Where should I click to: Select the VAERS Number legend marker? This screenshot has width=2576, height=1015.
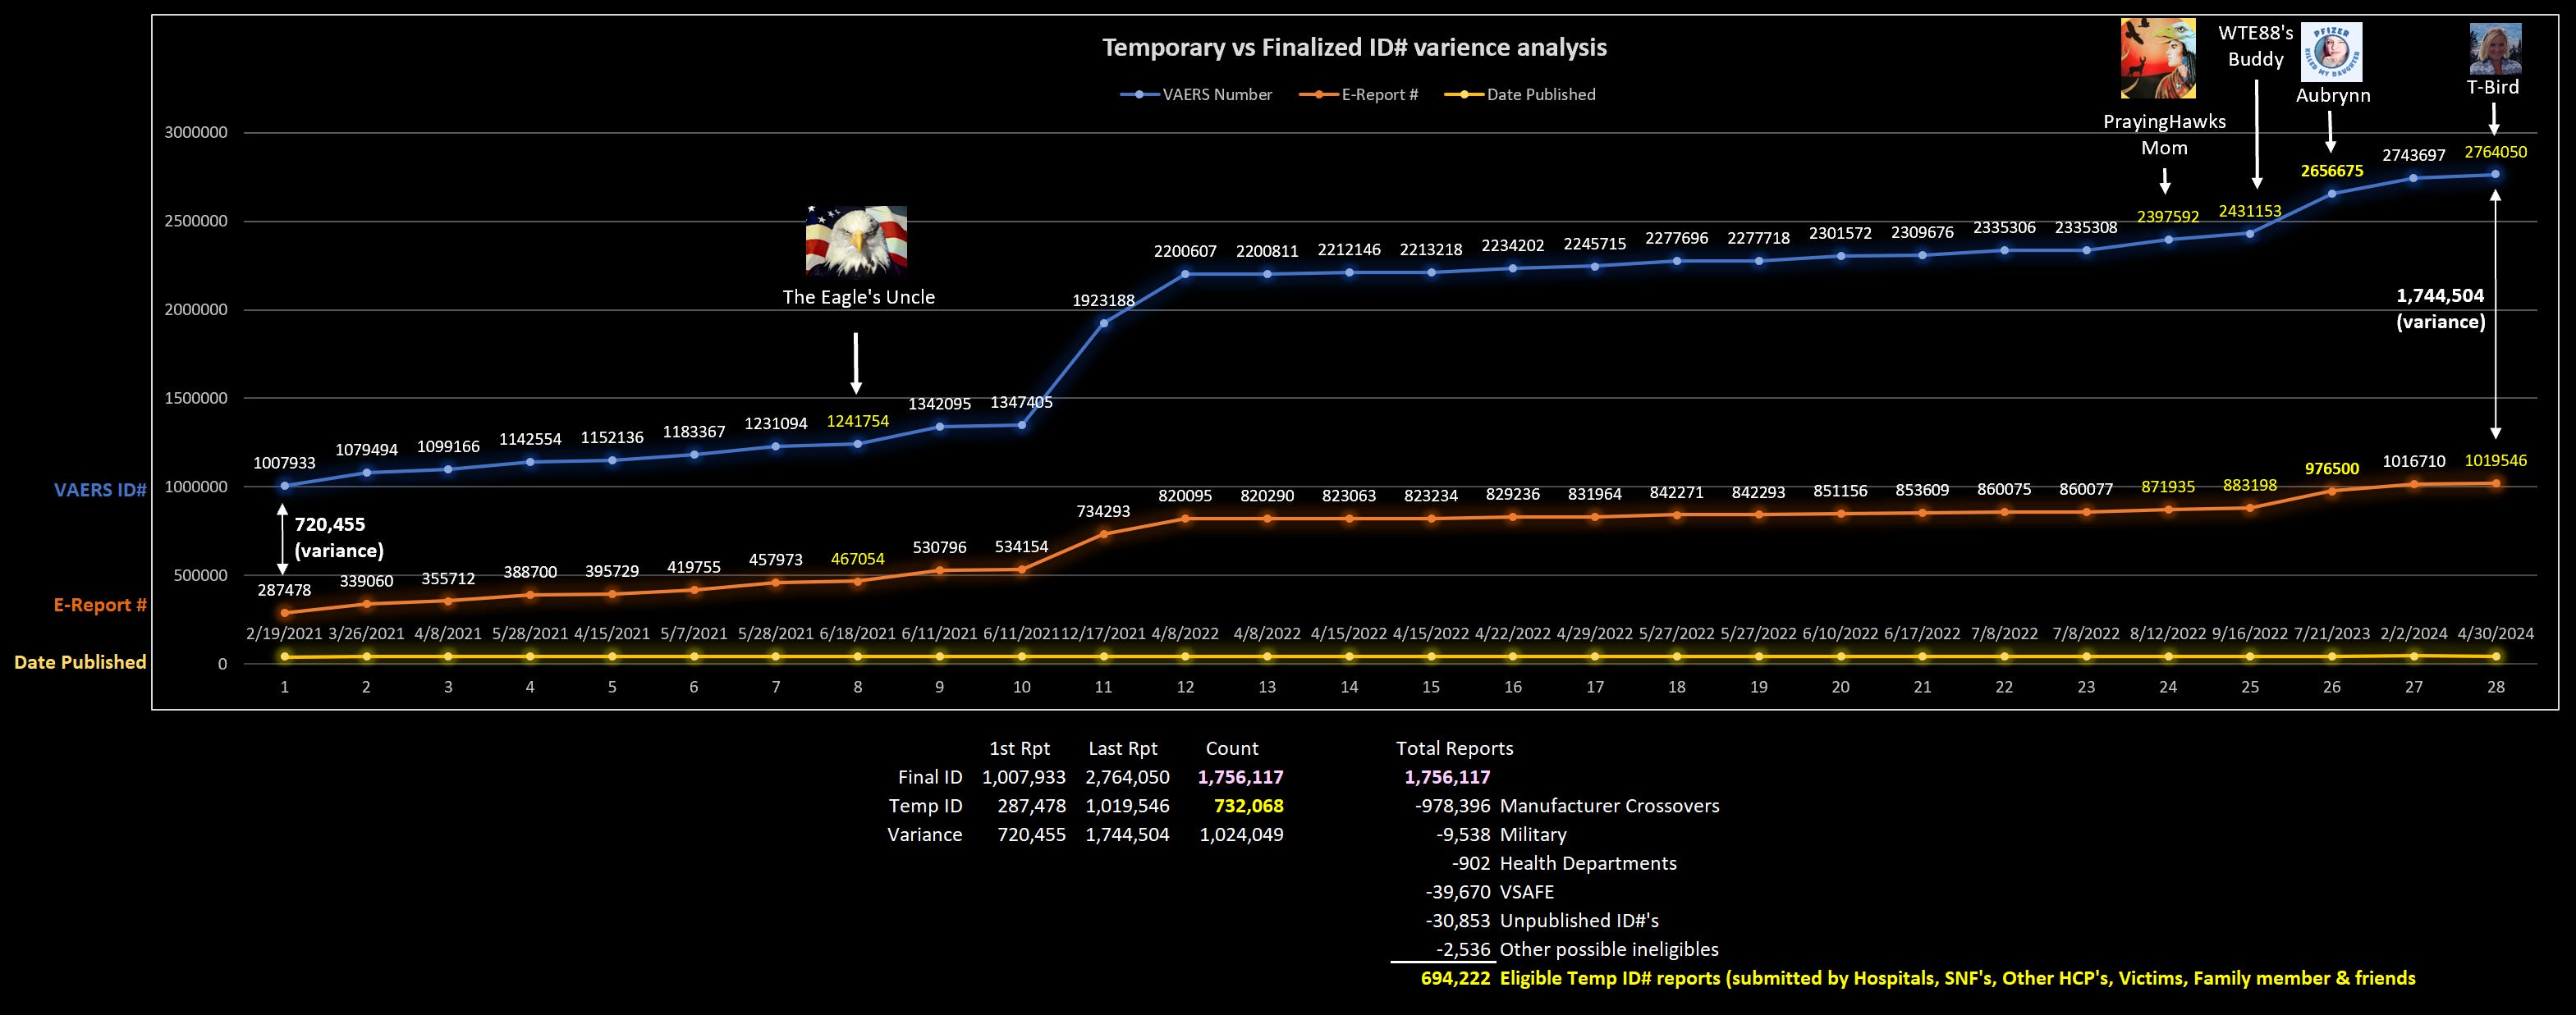point(1139,95)
